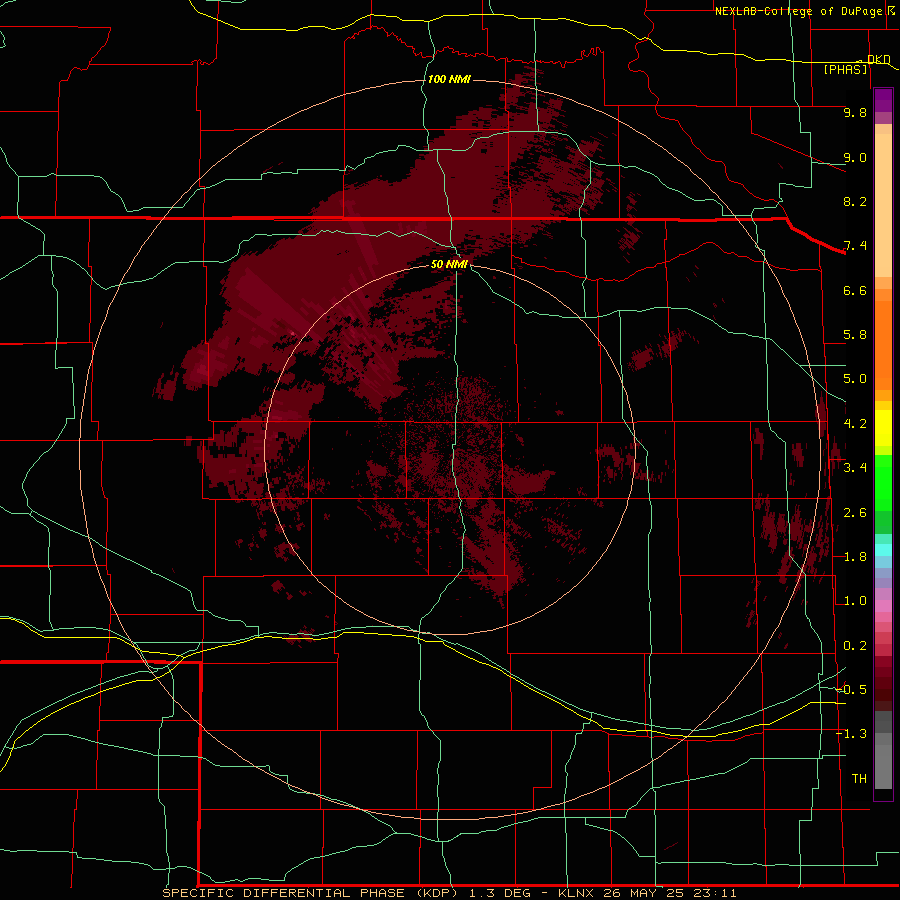The width and height of the screenshot is (900, 900).
Task: Click the "3.4" legend value
Action: pos(855,468)
